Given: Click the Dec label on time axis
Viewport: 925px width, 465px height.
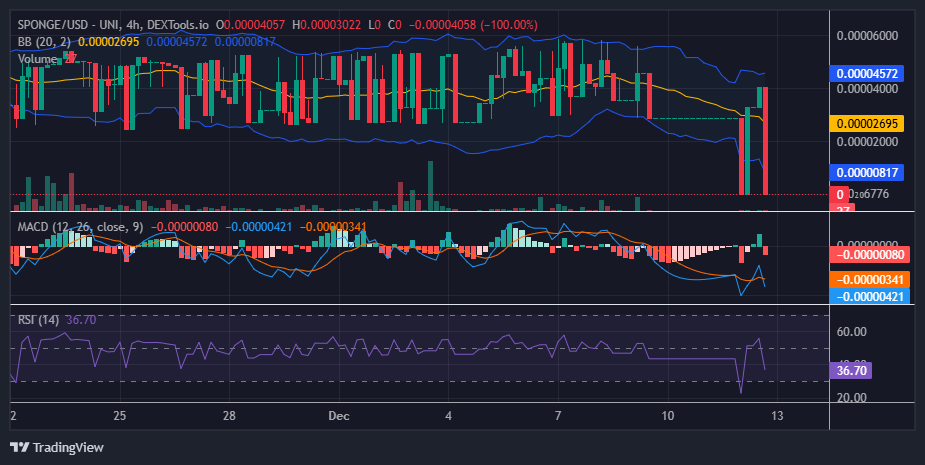Looking at the screenshot, I should point(339,415).
